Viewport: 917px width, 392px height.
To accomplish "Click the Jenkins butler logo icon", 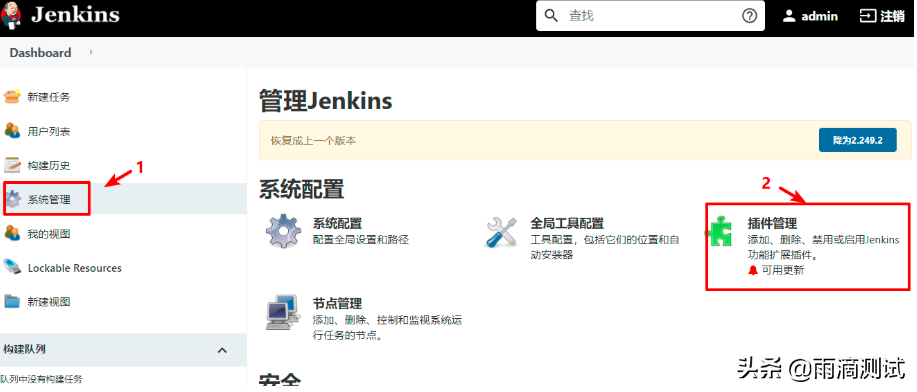I will click(11, 15).
